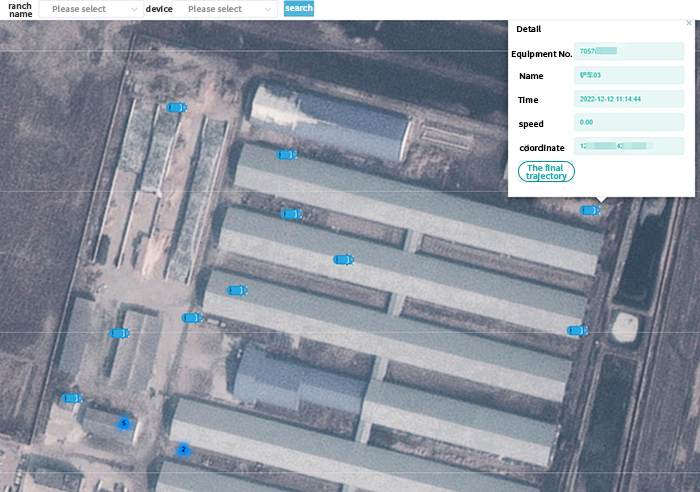Click the device marker at the map center
700x492 pixels.
(343, 259)
